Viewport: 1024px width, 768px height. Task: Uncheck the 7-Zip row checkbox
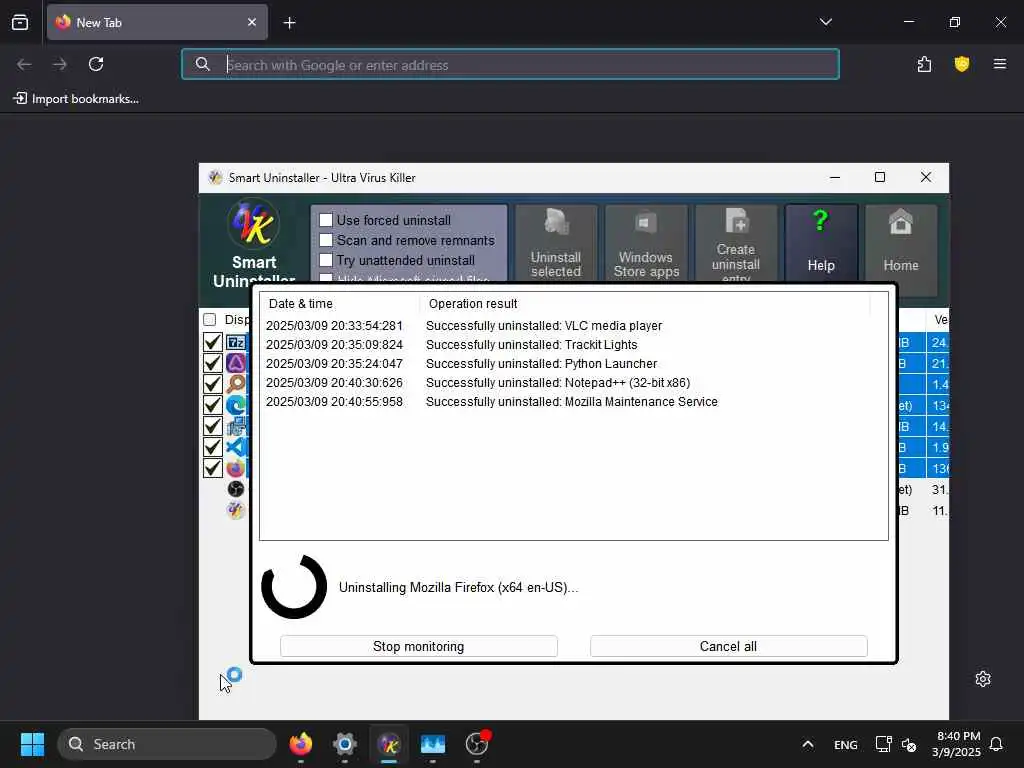coord(213,342)
